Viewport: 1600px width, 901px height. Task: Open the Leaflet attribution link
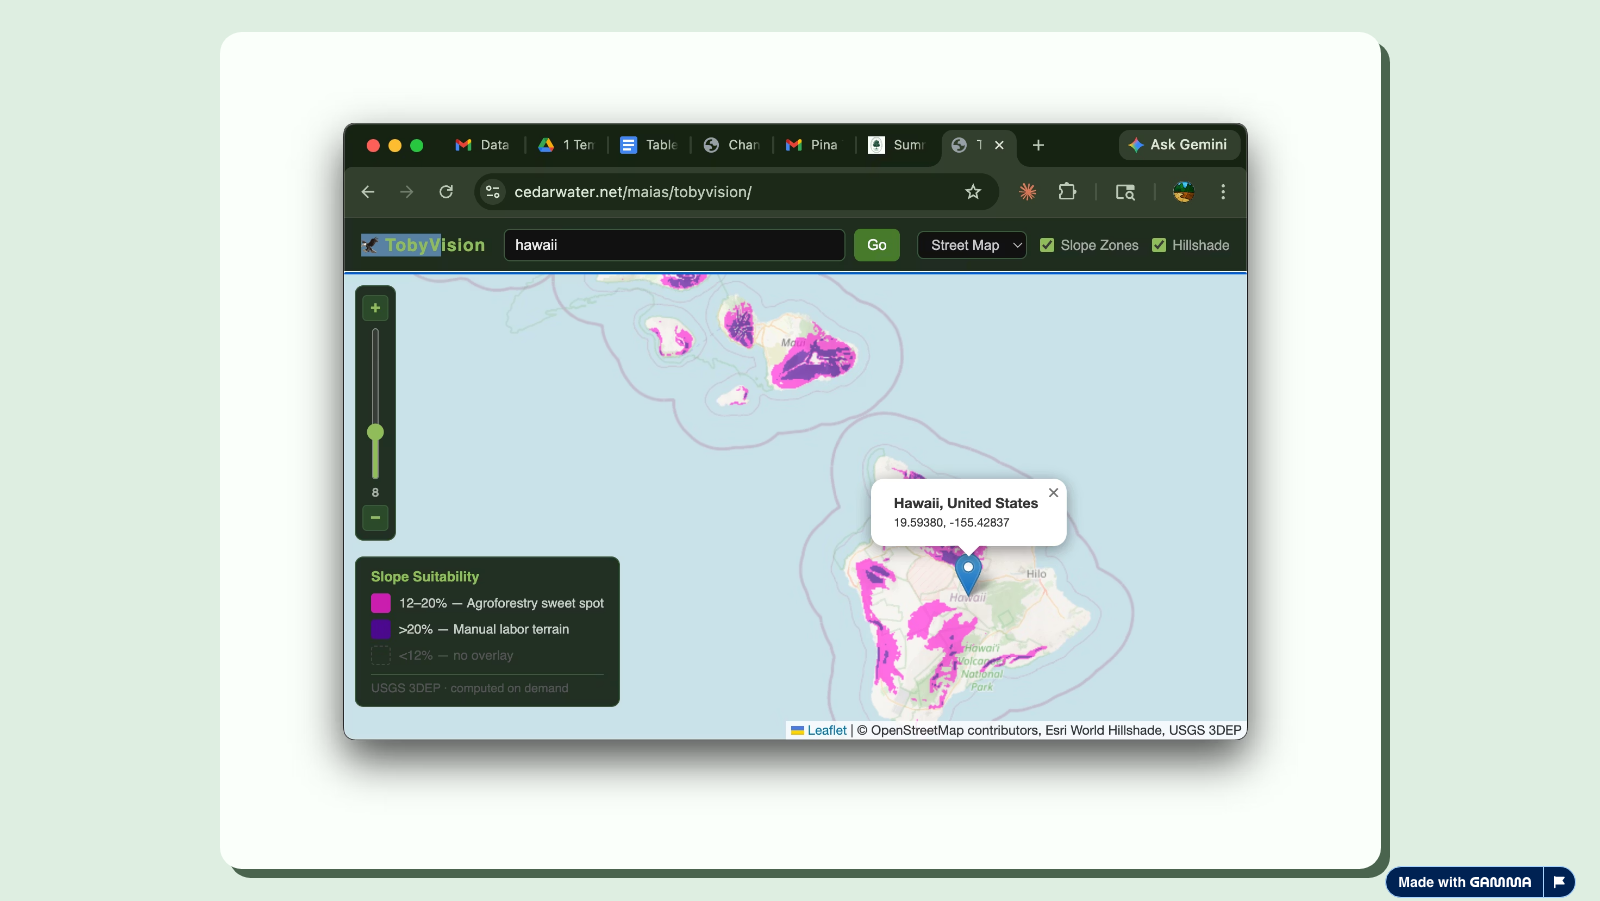(826, 731)
